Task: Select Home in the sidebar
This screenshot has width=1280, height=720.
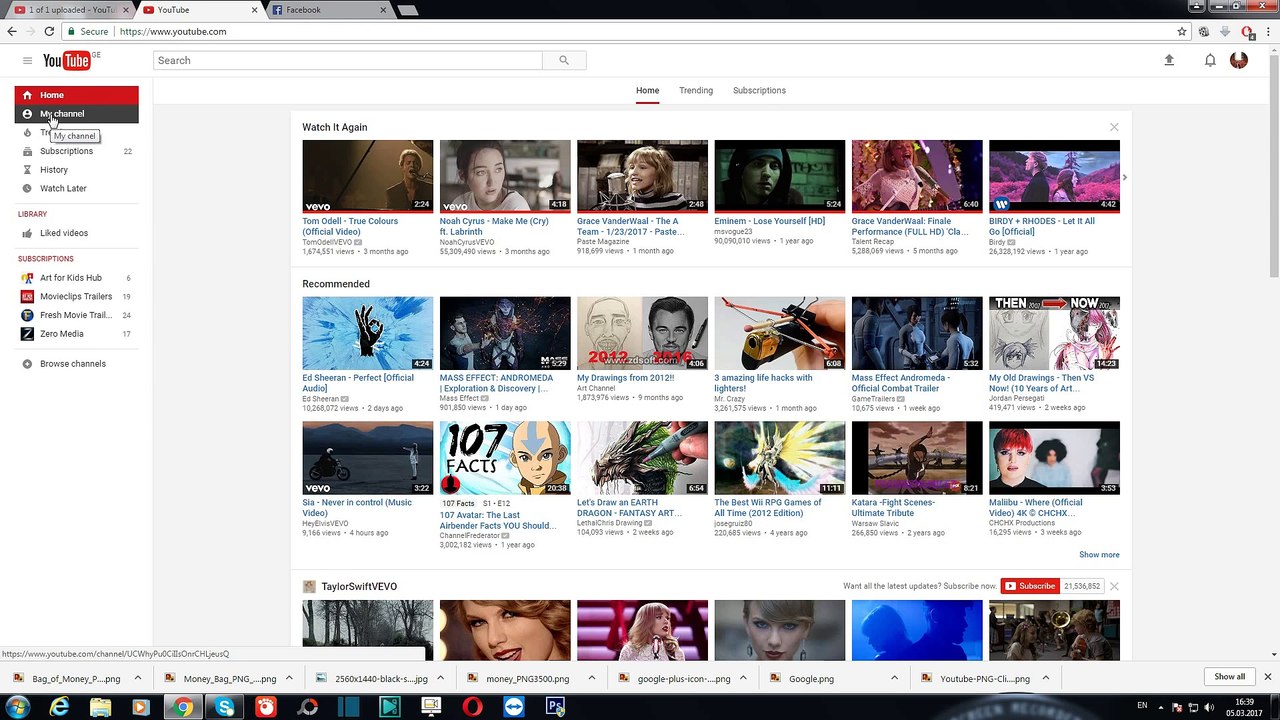Action: (x=77, y=95)
